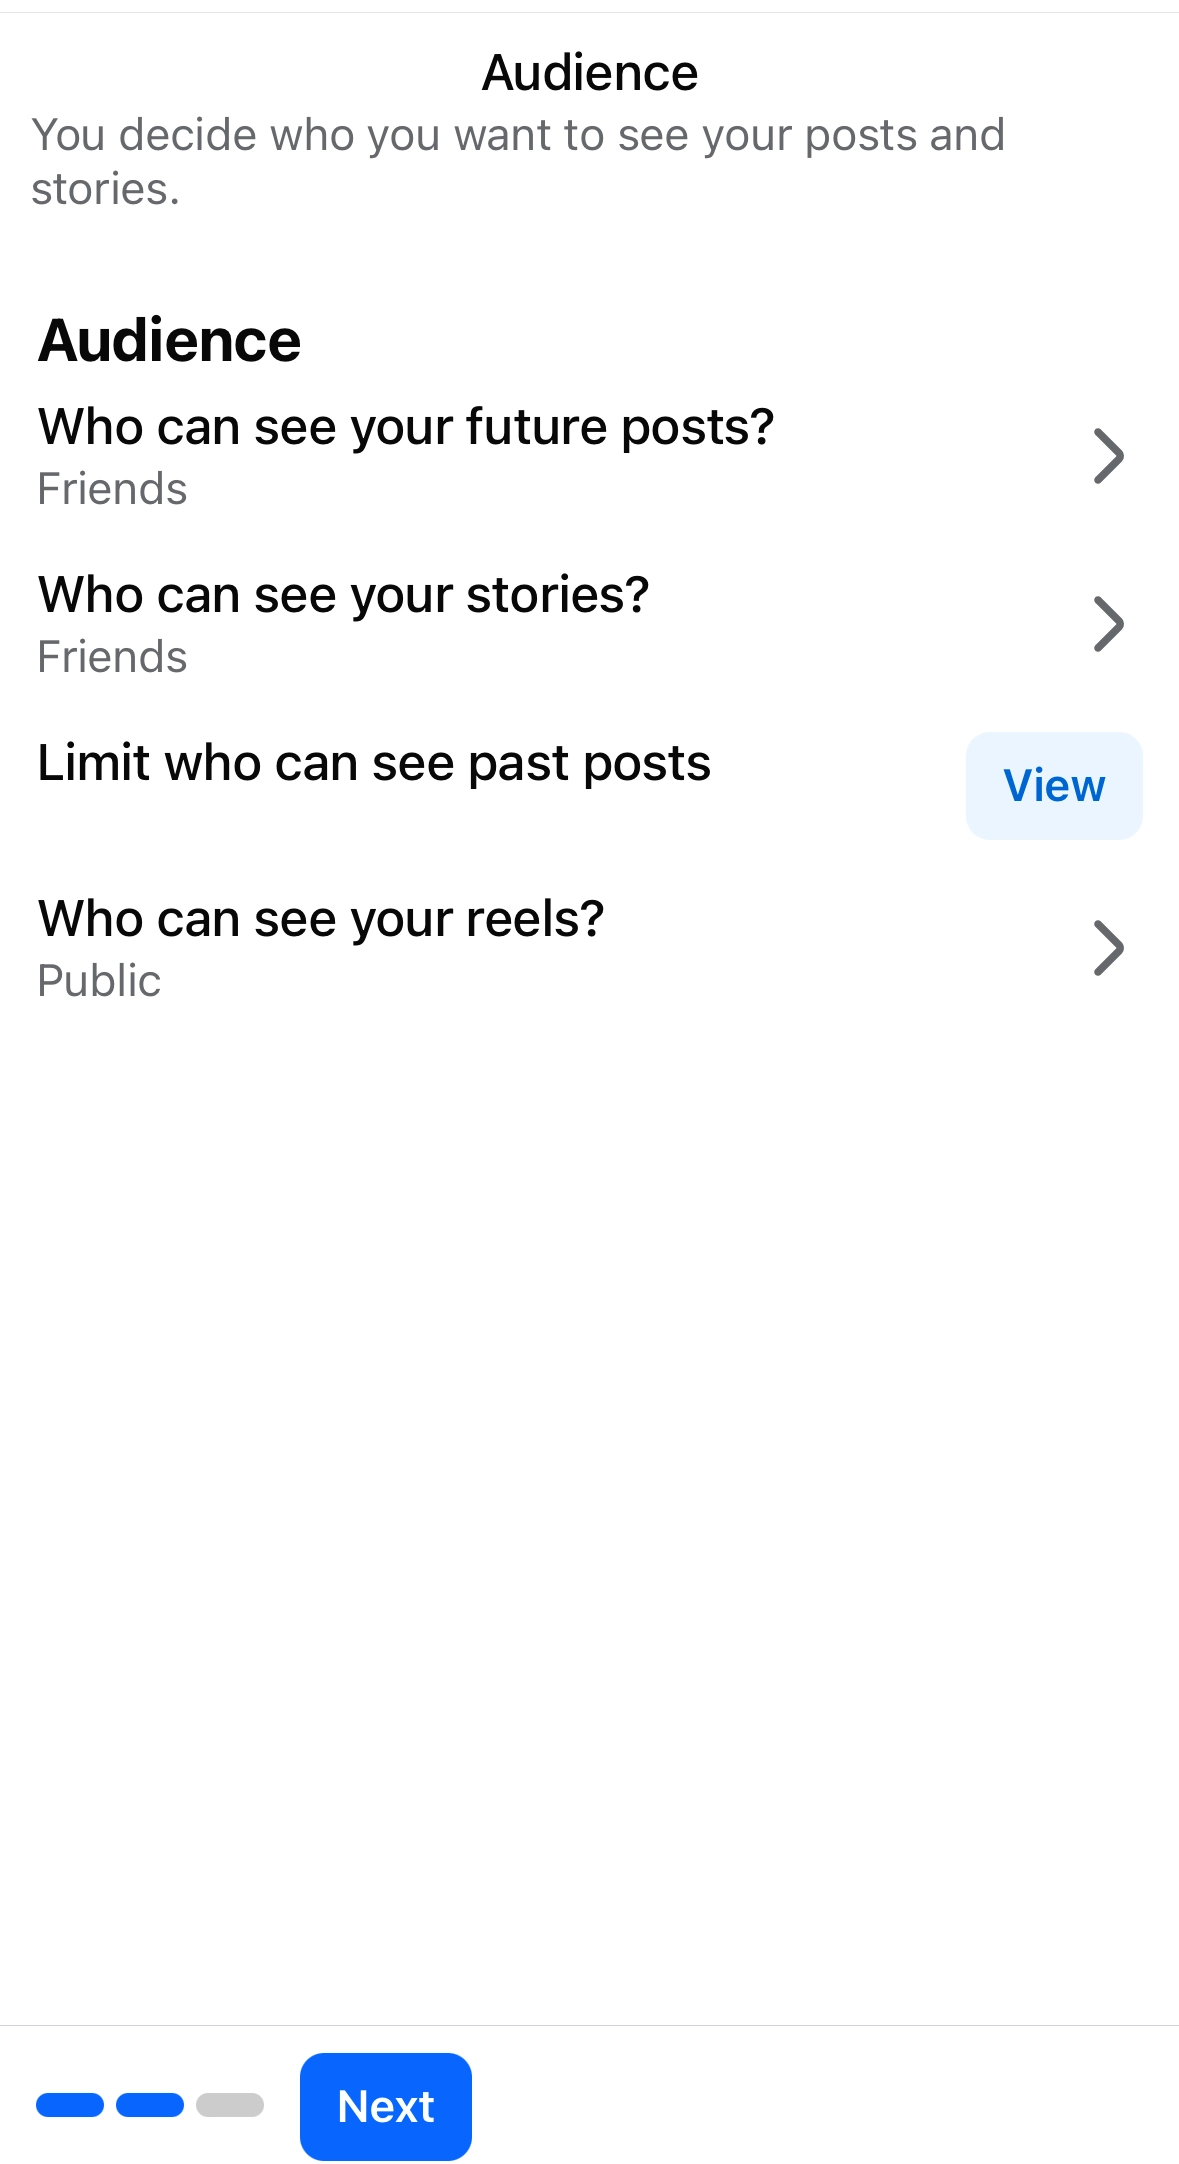Tap the first blue progress step indicator
Screen dimensions: 1179x2164
(x=70, y=2105)
